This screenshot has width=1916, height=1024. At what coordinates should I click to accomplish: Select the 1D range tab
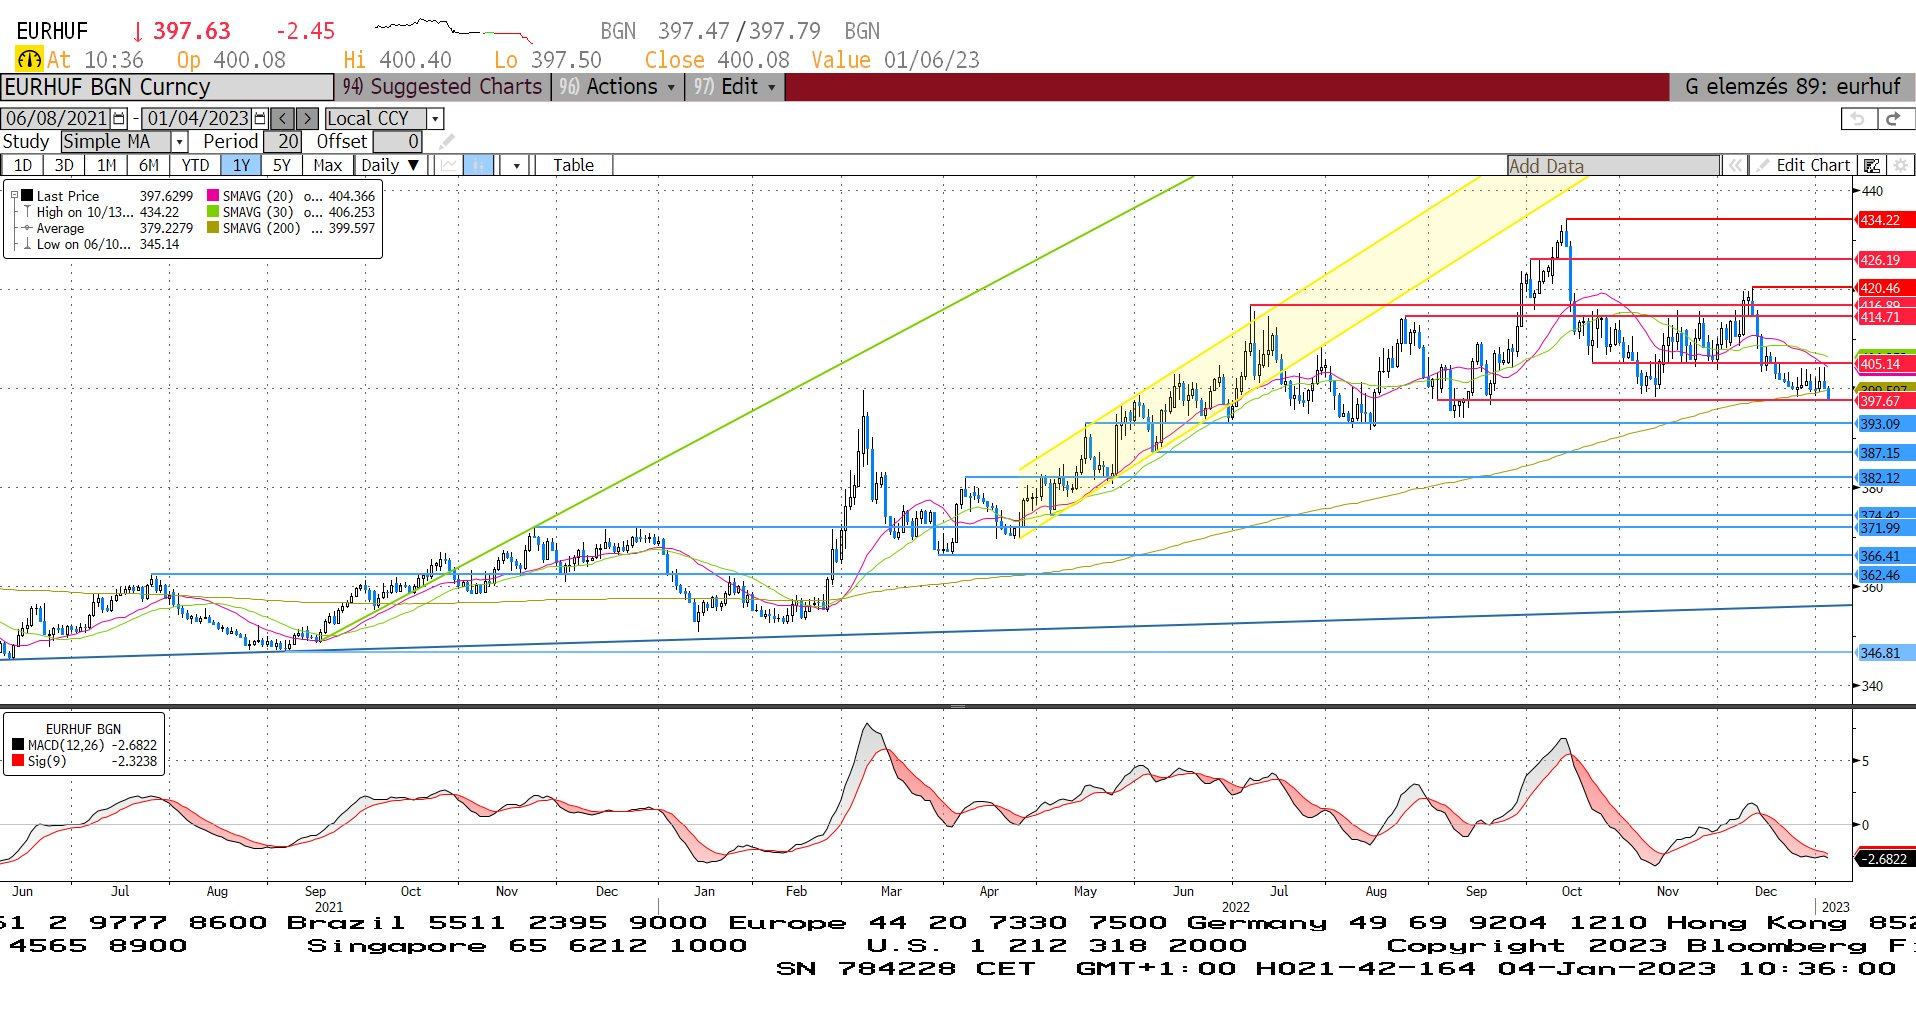22,165
